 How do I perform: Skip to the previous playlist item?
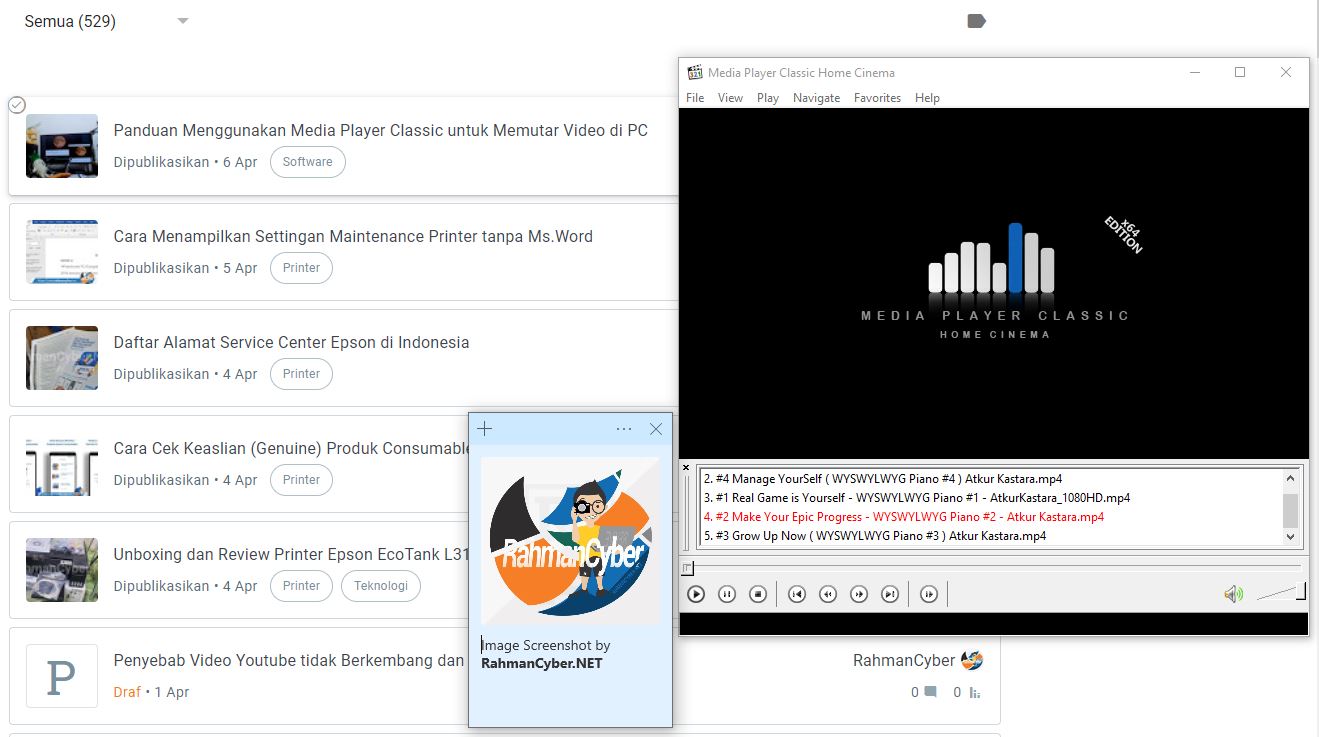tap(797, 594)
